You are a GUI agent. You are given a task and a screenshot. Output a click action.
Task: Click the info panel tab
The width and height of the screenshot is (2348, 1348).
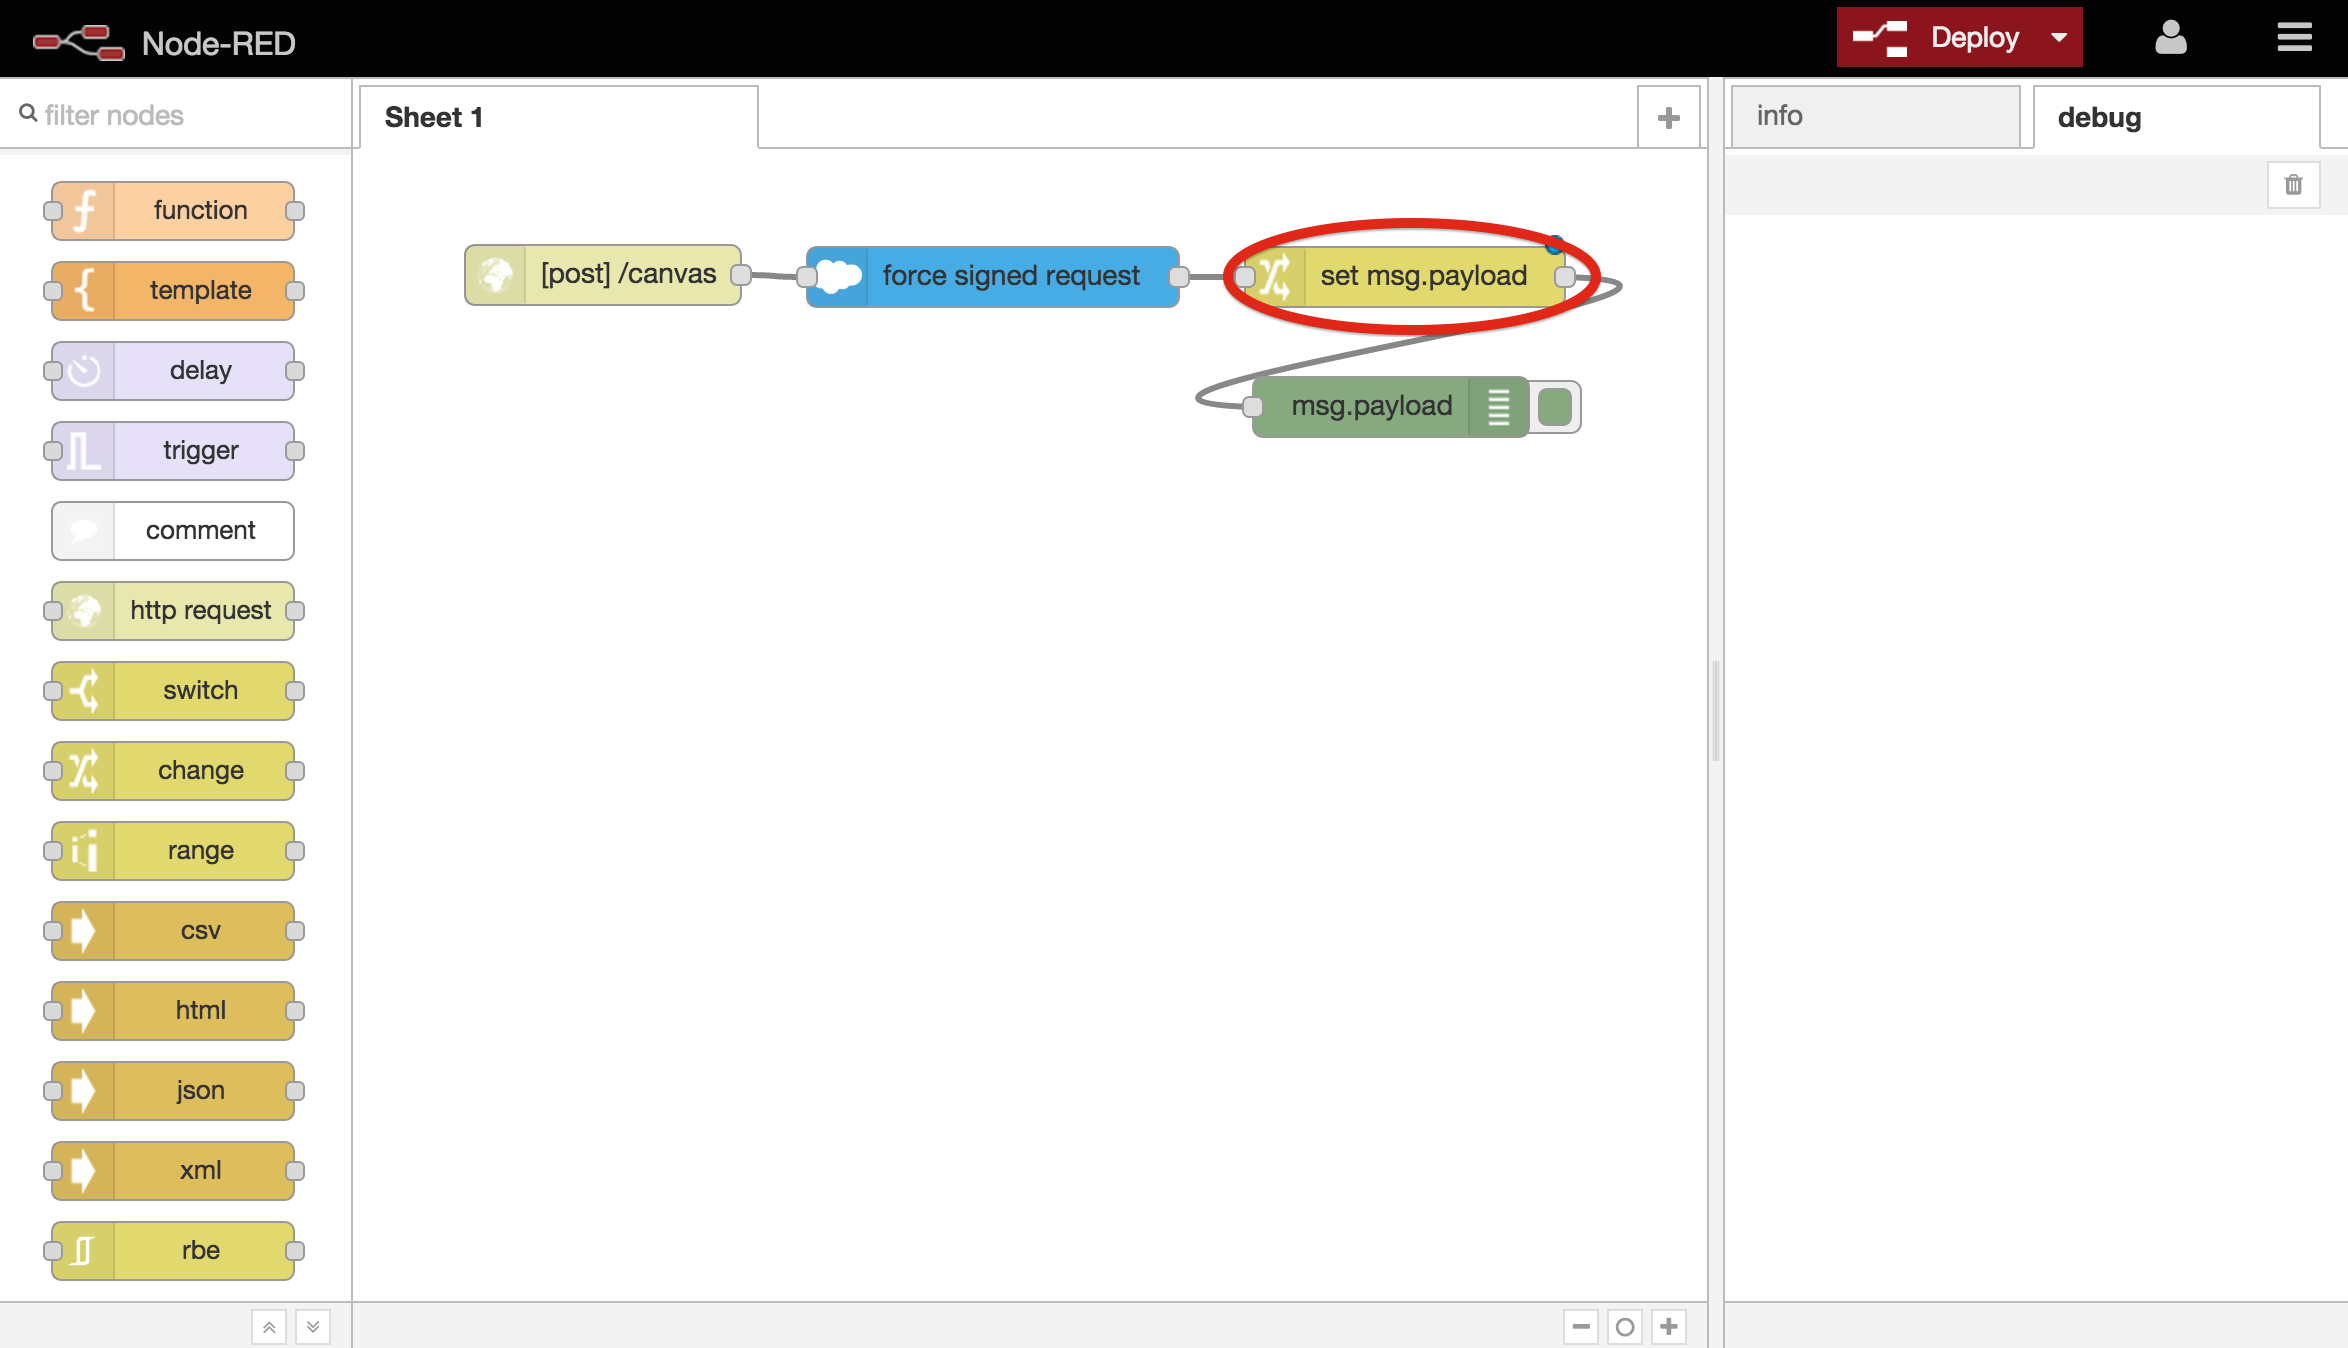click(1871, 114)
